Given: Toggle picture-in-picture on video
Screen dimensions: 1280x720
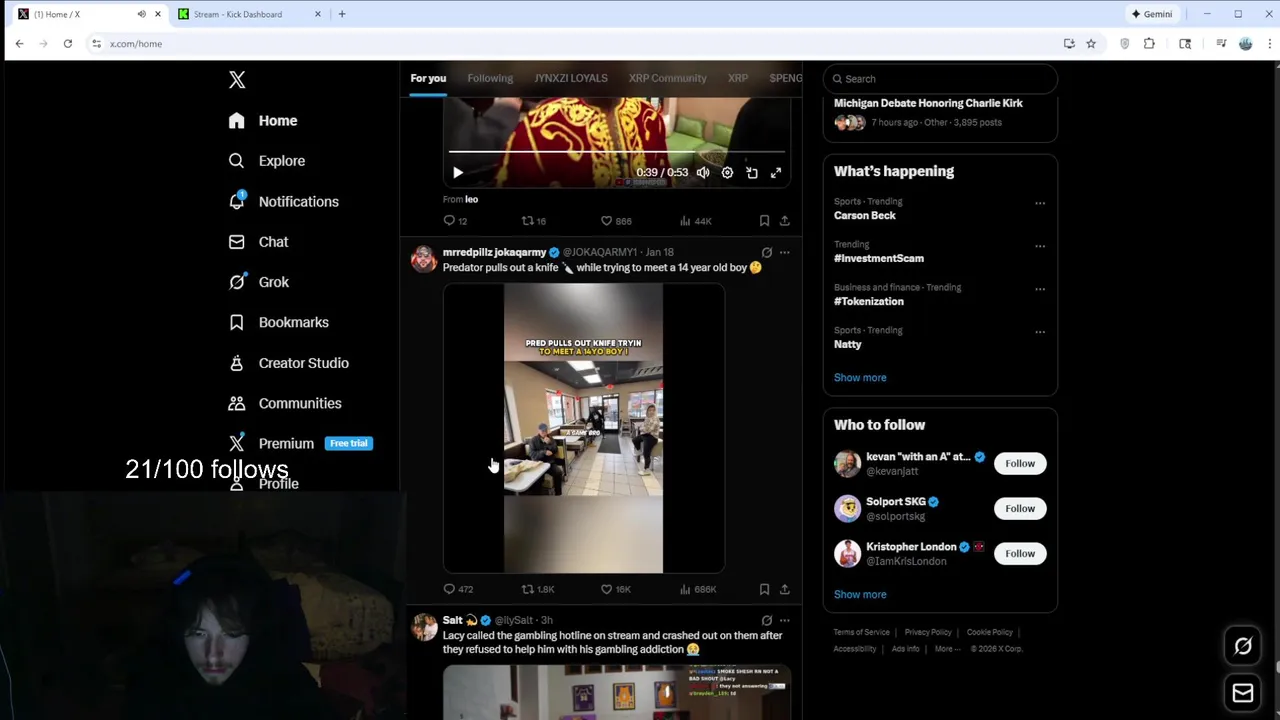Looking at the screenshot, I should tap(752, 173).
